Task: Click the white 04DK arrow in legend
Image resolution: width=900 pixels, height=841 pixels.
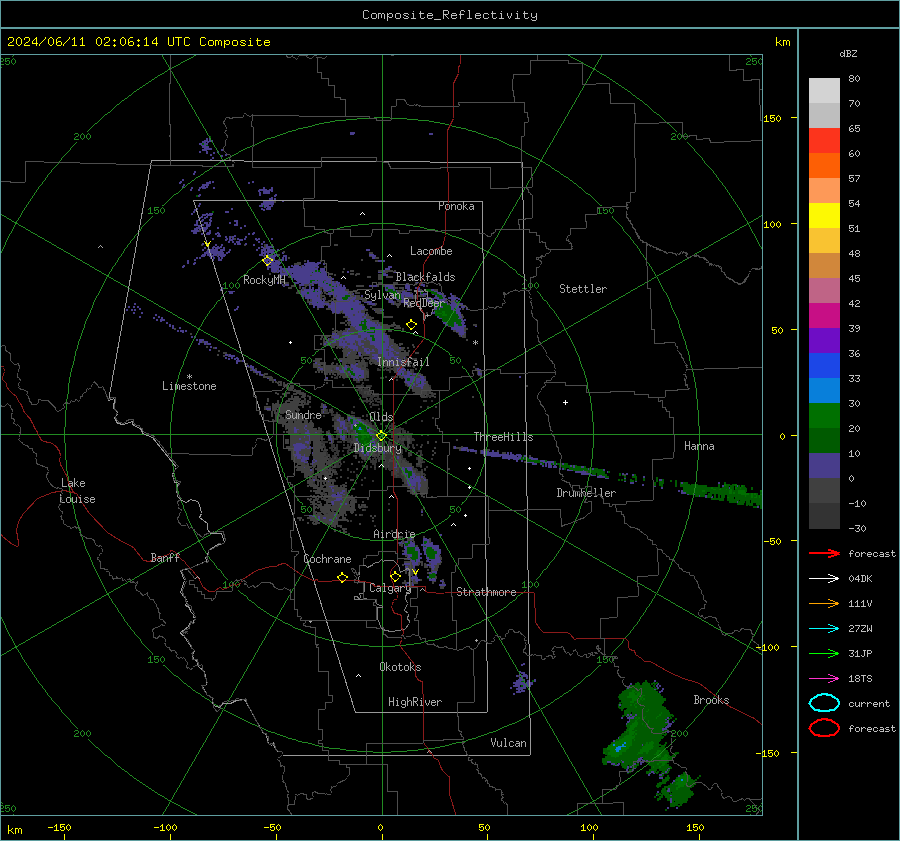Action: (824, 578)
